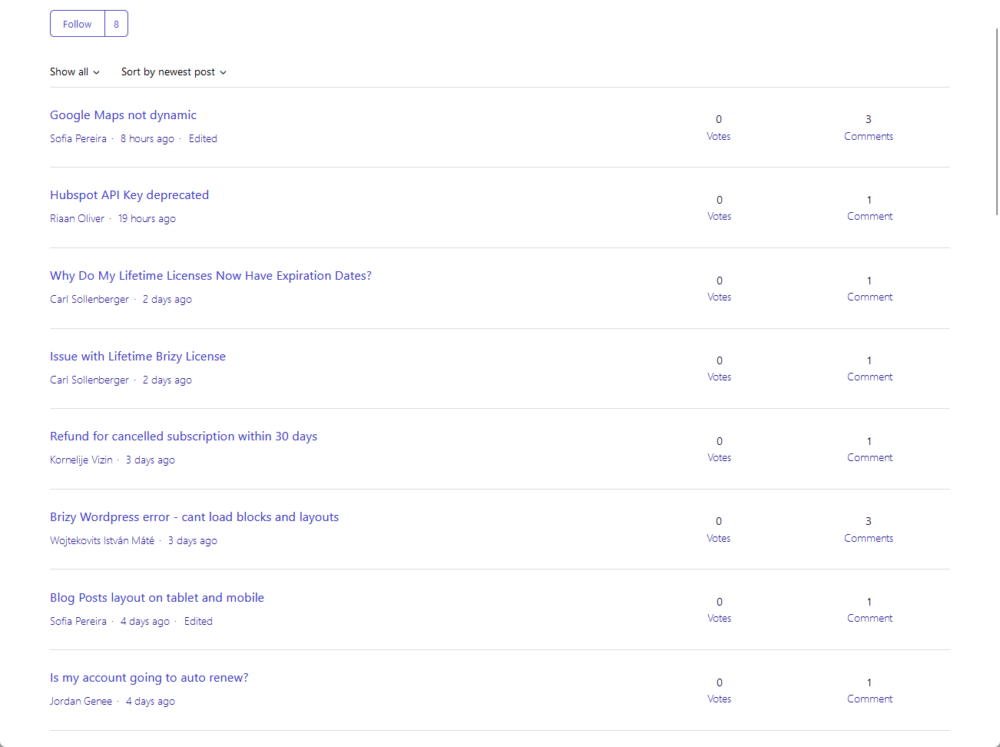Click the Votes count on Refund post
The width and height of the screenshot is (1000, 747).
point(719,449)
